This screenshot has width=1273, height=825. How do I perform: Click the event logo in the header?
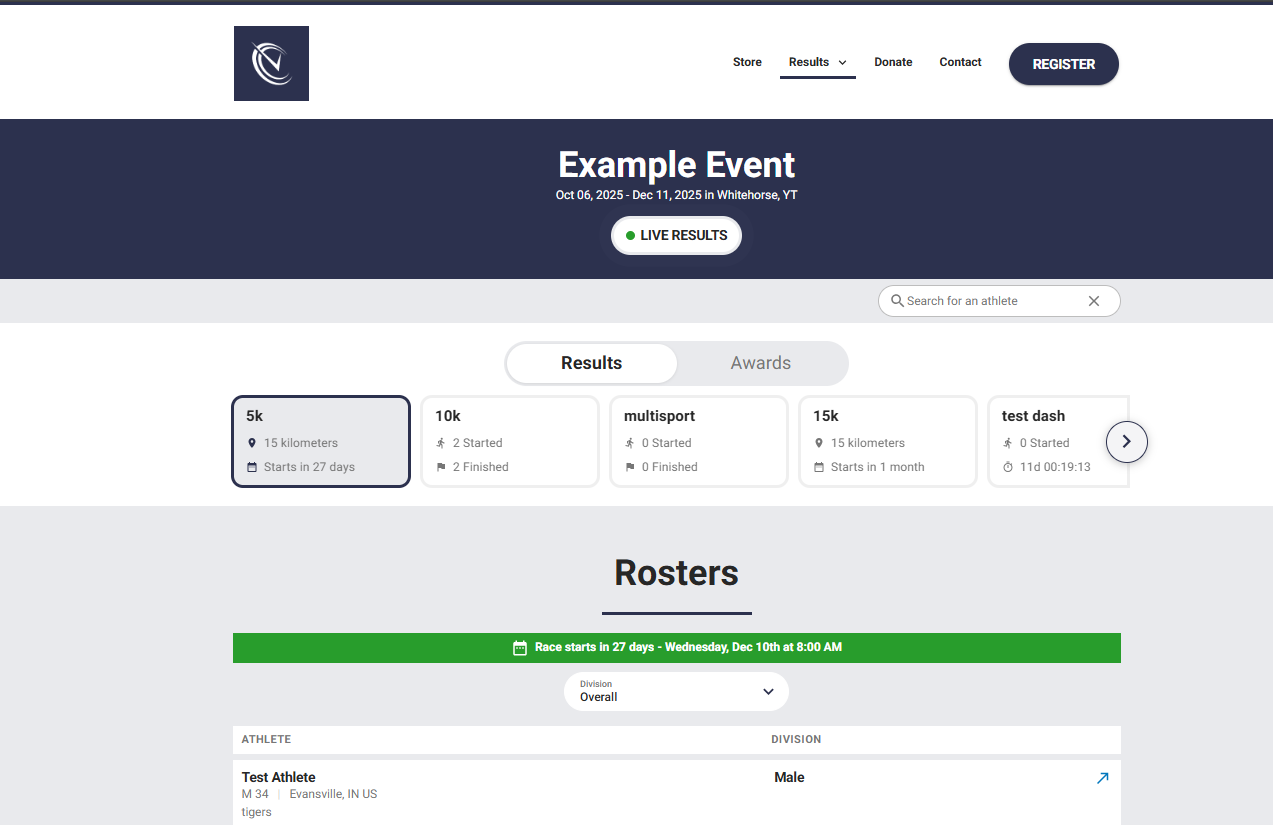(x=271, y=63)
